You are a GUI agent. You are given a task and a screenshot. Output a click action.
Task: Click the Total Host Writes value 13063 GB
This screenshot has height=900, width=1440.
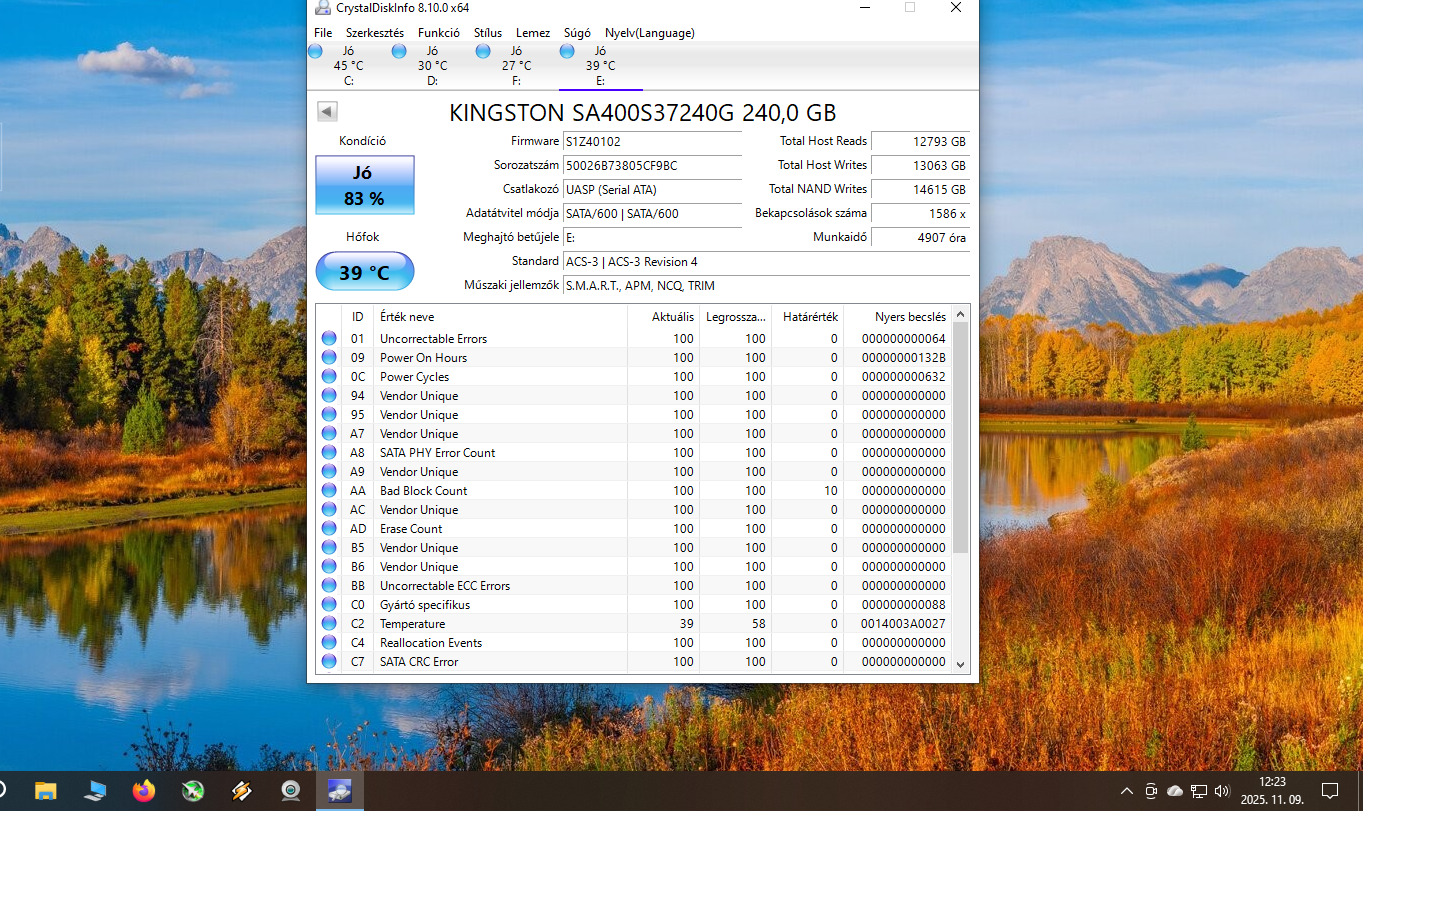click(x=920, y=166)
